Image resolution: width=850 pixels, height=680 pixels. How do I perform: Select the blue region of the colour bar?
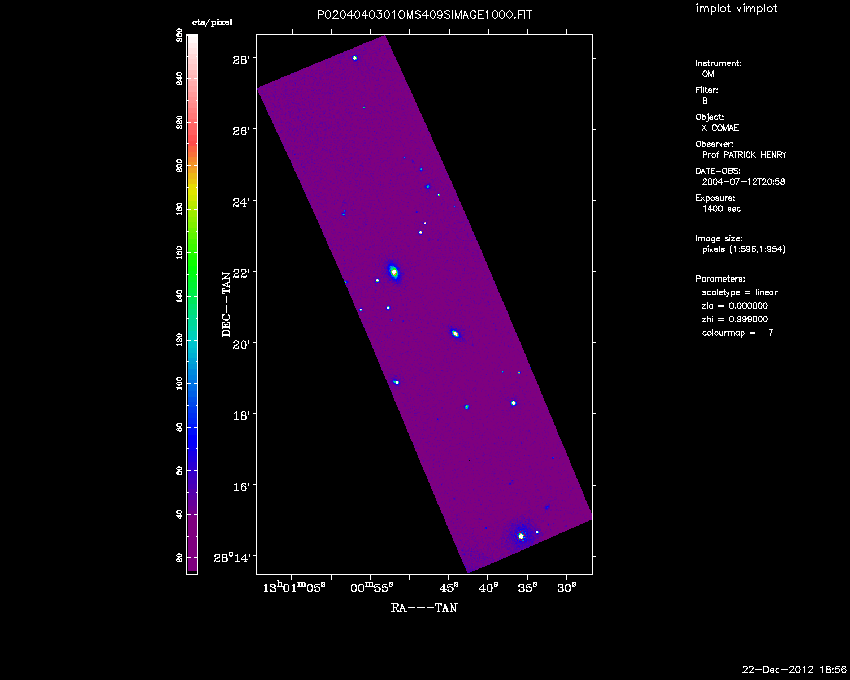click(192, 420)
